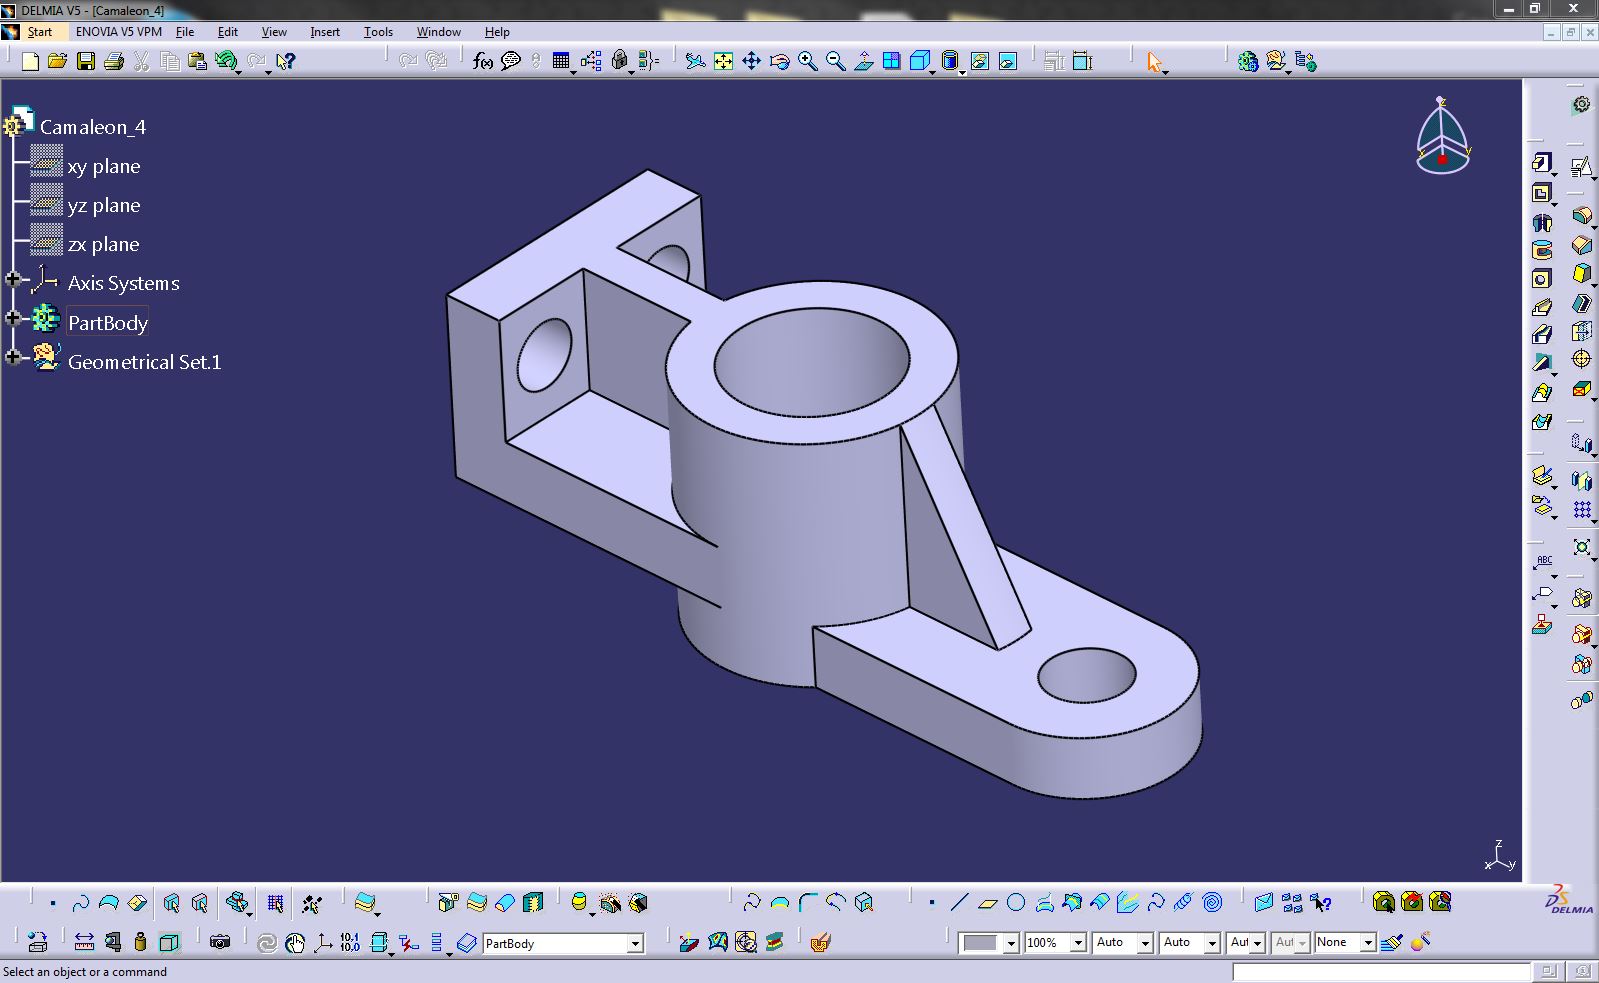
Task: Open the Tools menu
Action: click(x=378, y=32)
